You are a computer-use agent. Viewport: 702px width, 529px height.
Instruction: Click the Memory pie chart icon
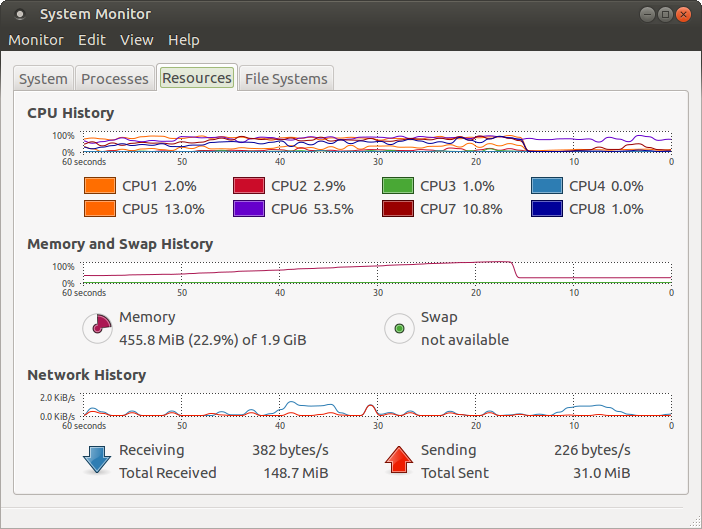tap(97, 328)
